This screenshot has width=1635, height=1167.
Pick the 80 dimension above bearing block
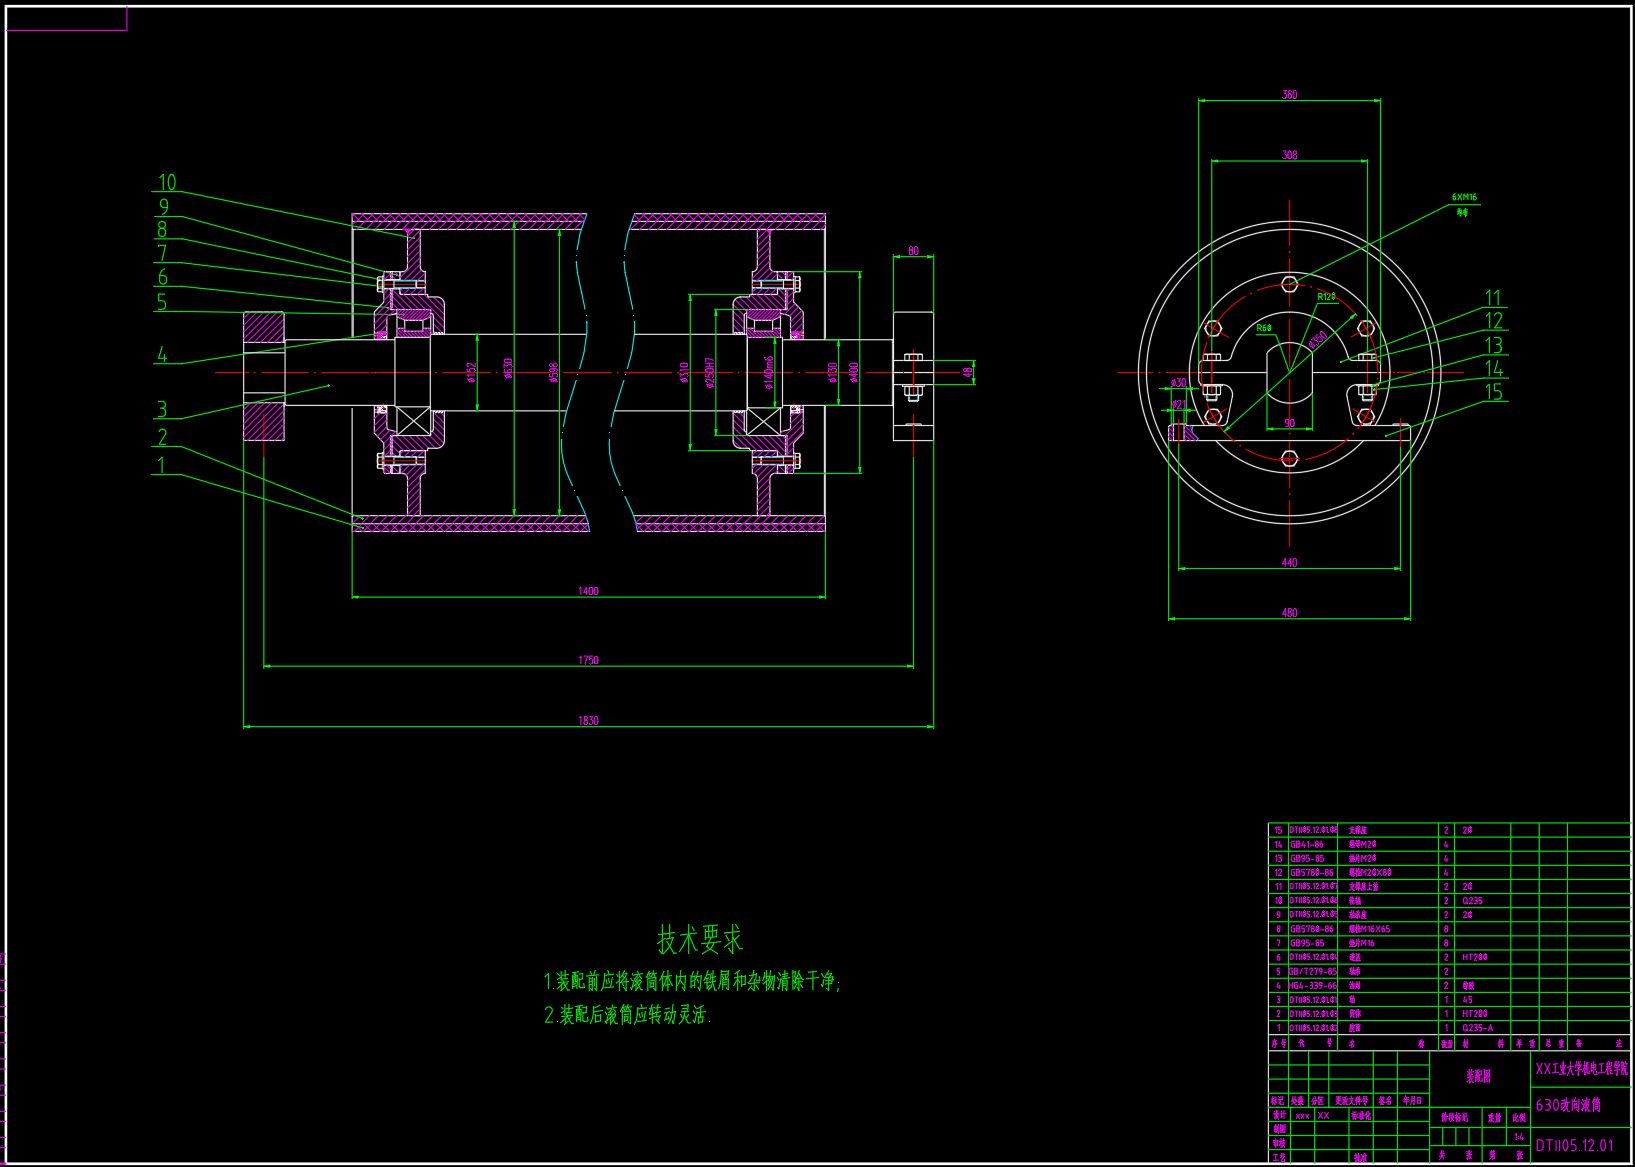click(913, 251)
